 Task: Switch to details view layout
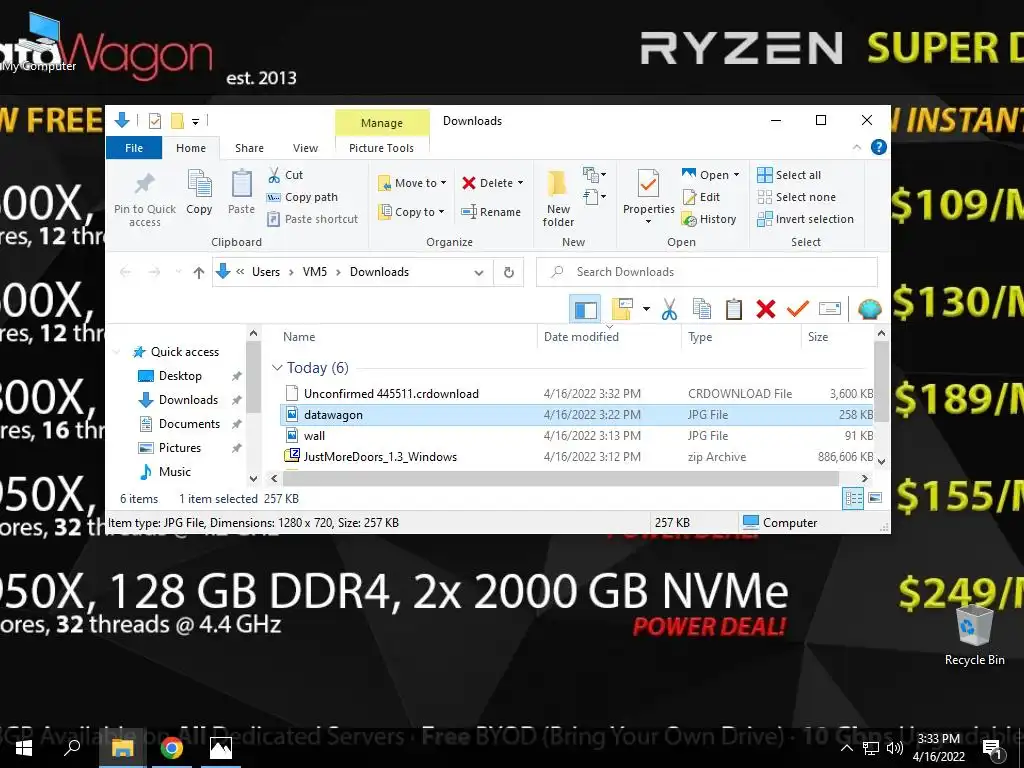[x=854, y=498]
